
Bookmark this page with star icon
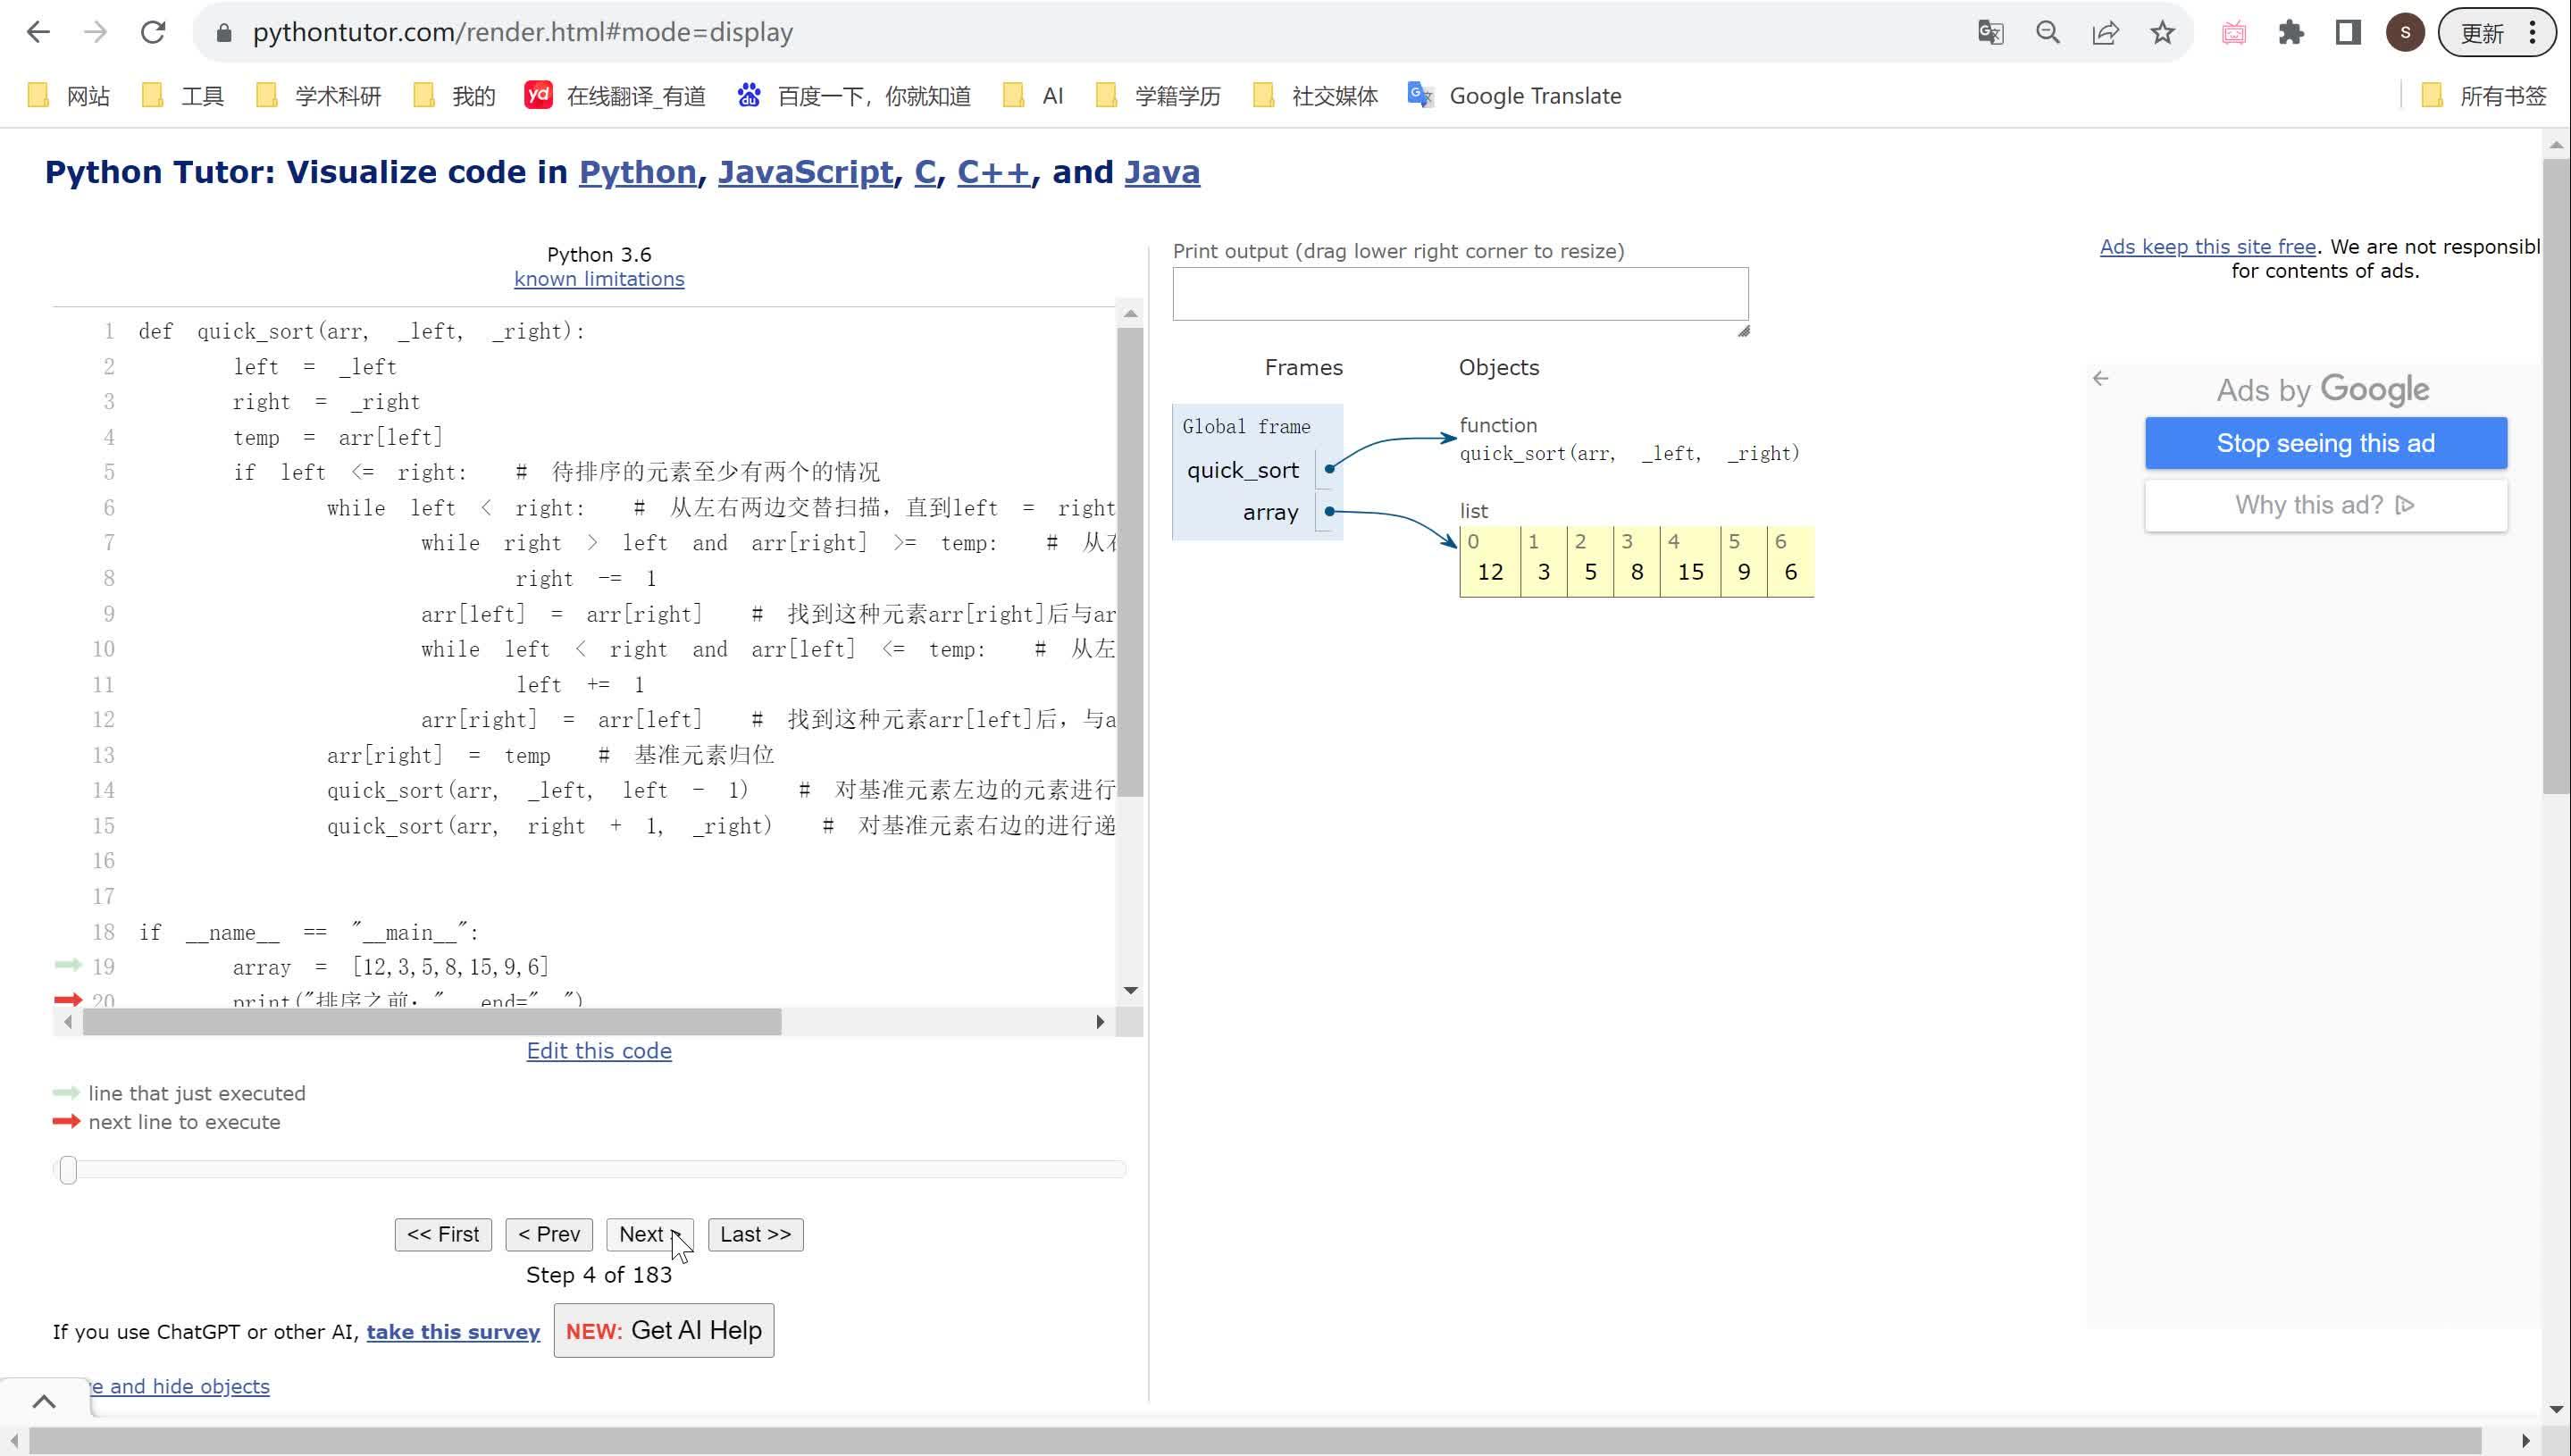point(2162,33)
